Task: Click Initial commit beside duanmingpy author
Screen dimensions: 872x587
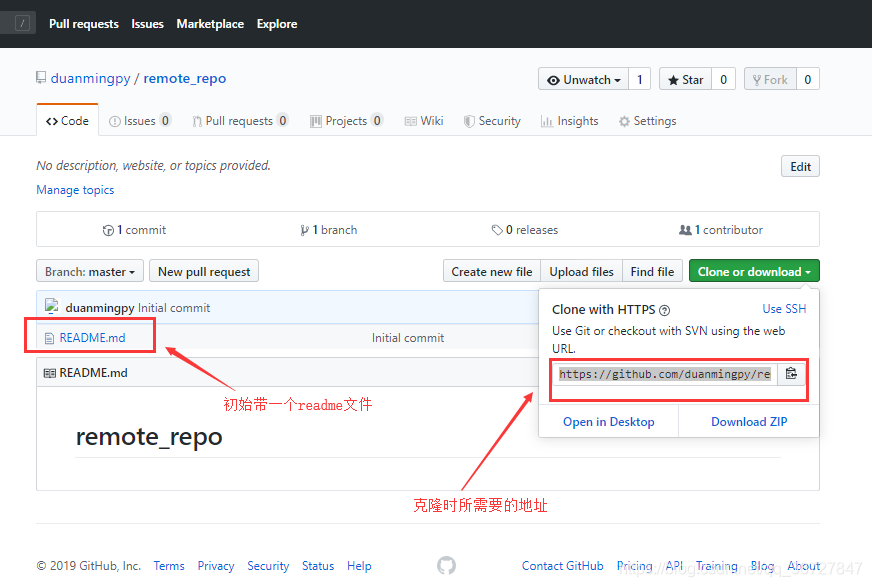Action: coord(174,308)
